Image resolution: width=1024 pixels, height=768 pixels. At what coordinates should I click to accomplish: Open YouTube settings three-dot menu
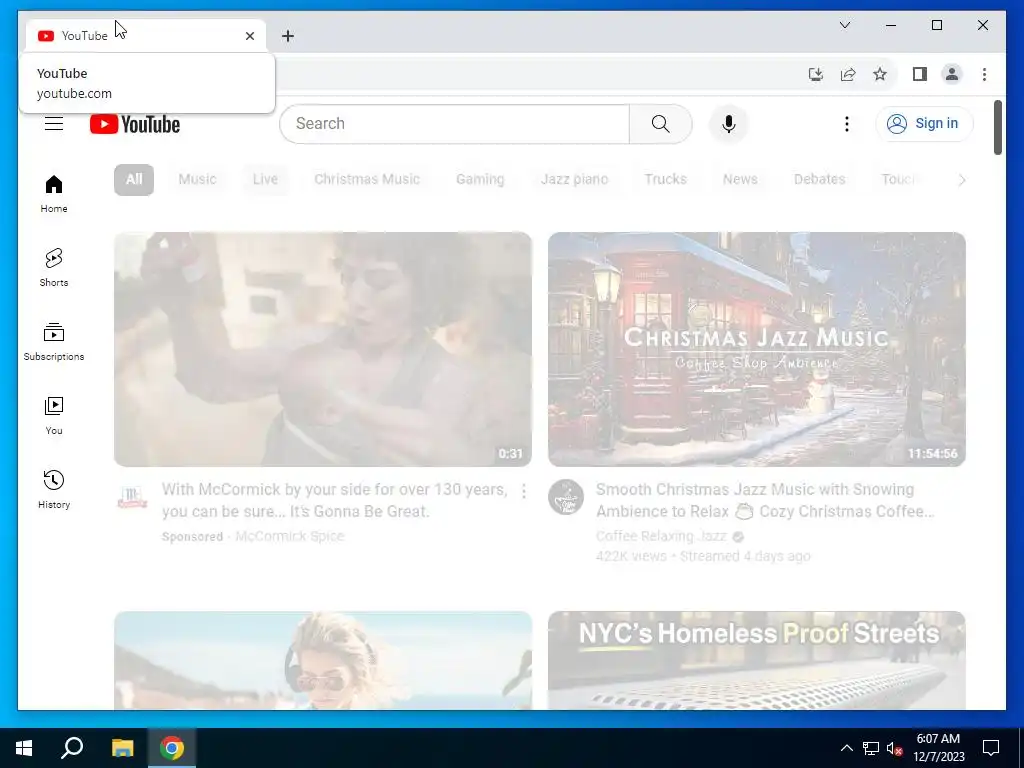[x=846, y=124]
